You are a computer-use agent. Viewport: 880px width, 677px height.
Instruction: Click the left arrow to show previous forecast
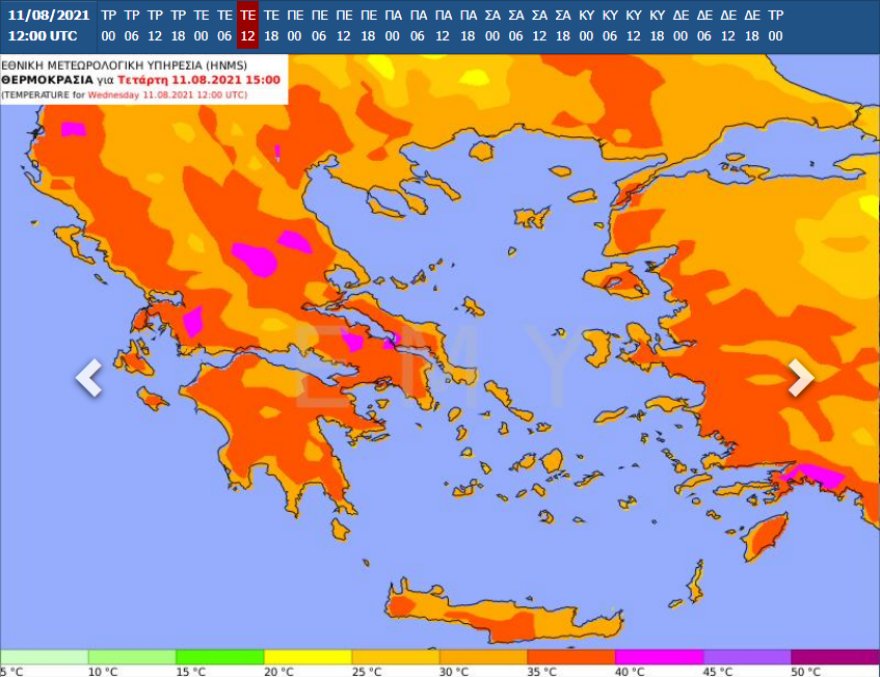coord(89,378)
